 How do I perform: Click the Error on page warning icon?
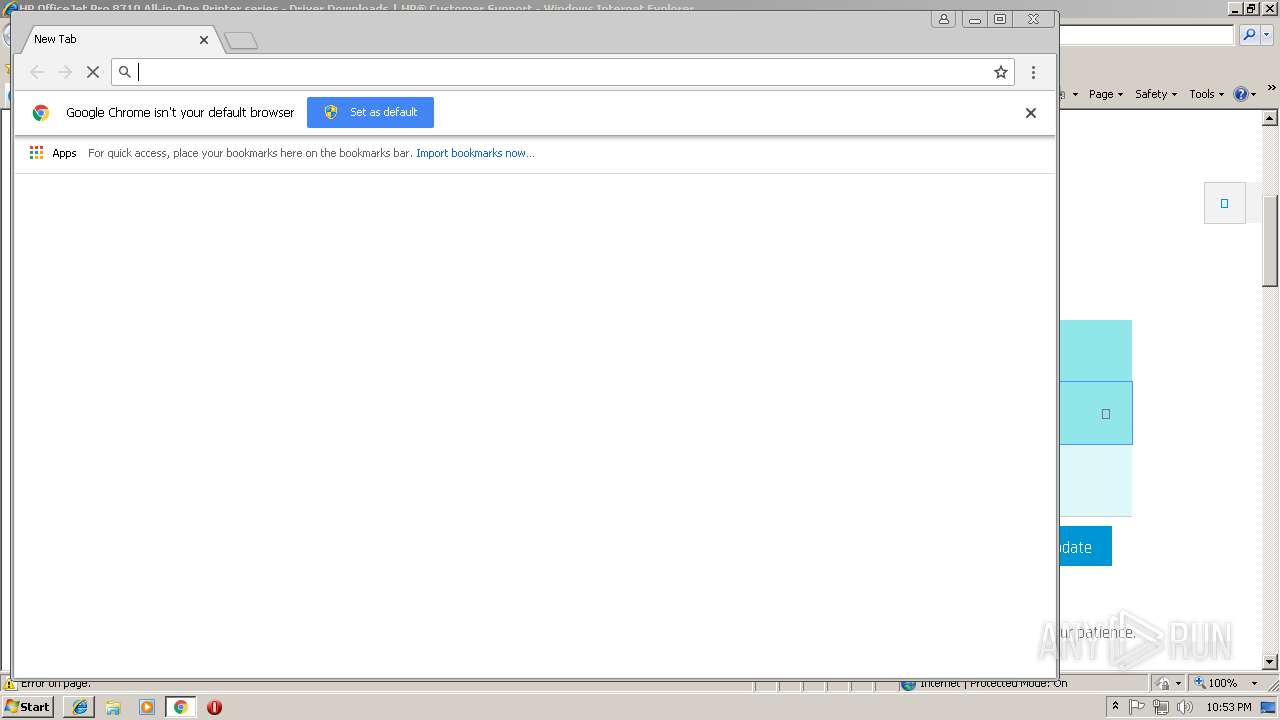(x=10, y=684)
